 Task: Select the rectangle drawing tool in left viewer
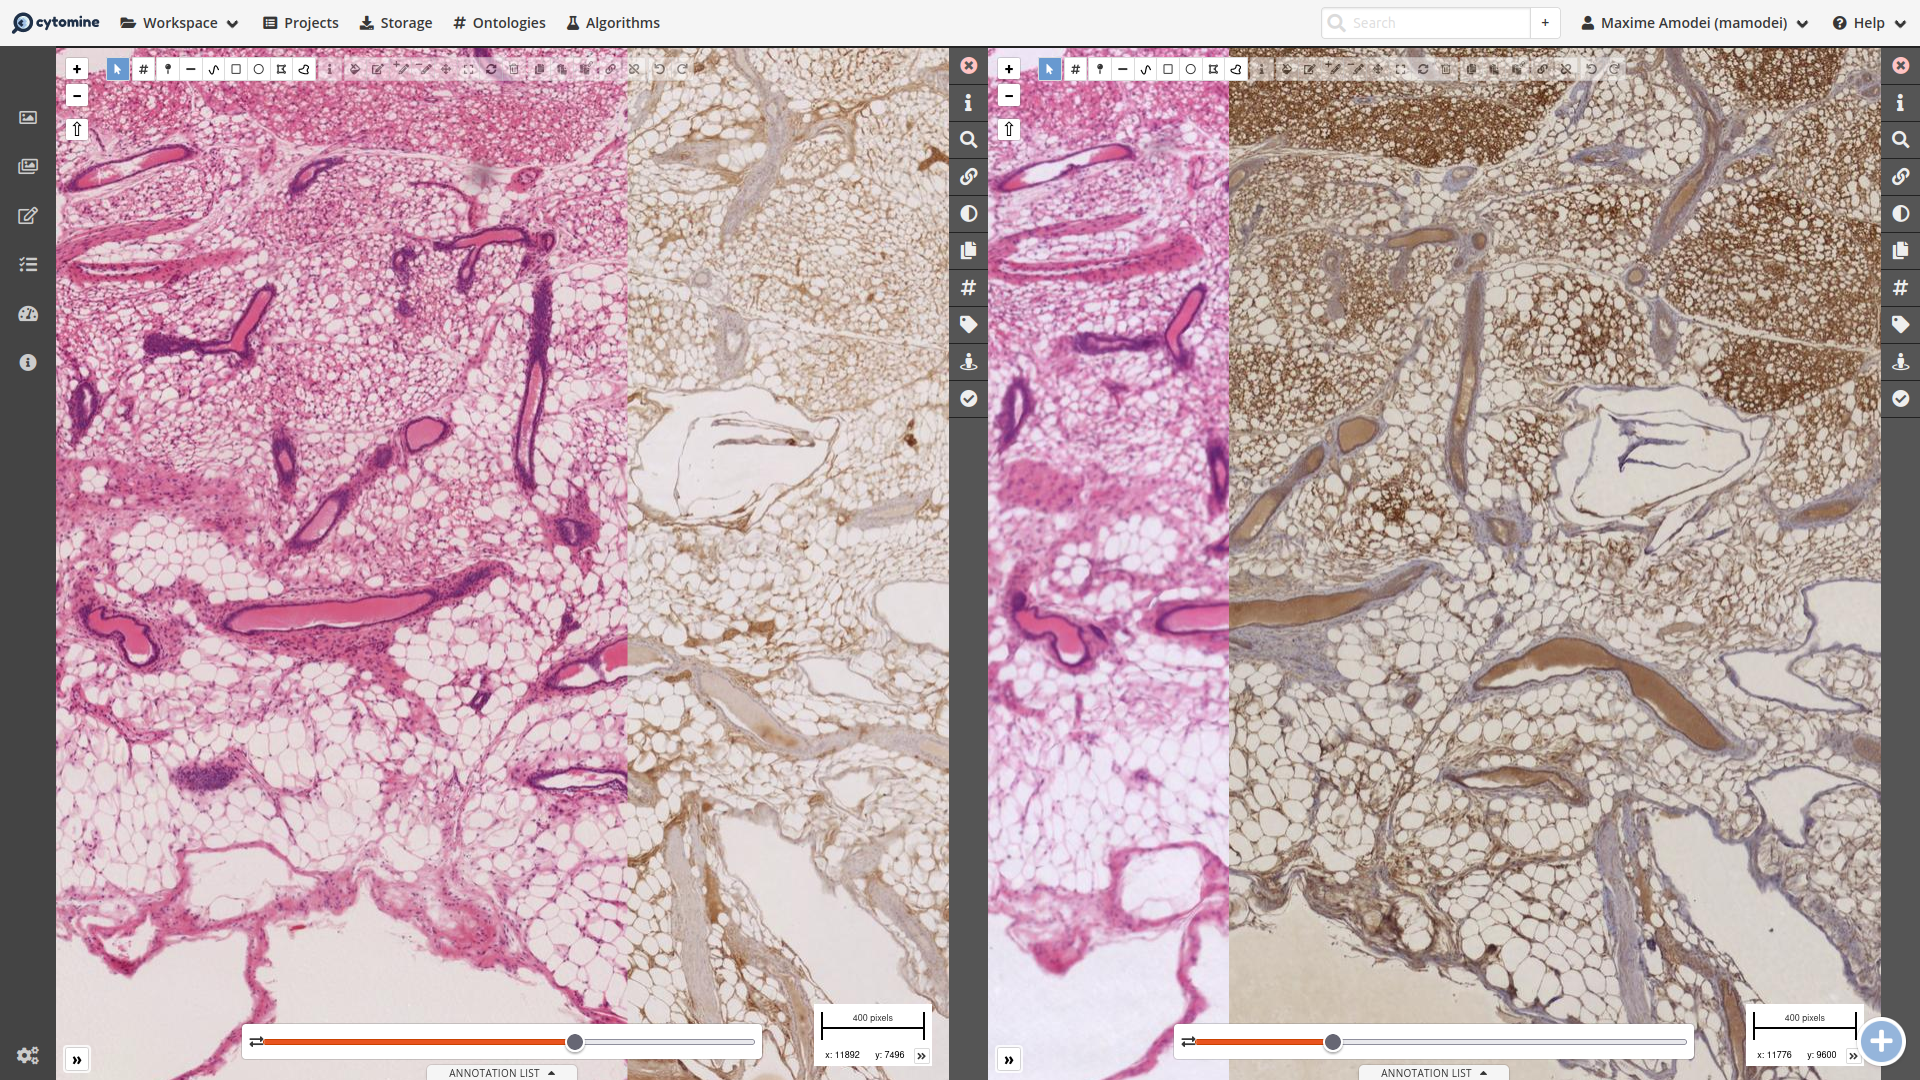click(x=236, y=69)
